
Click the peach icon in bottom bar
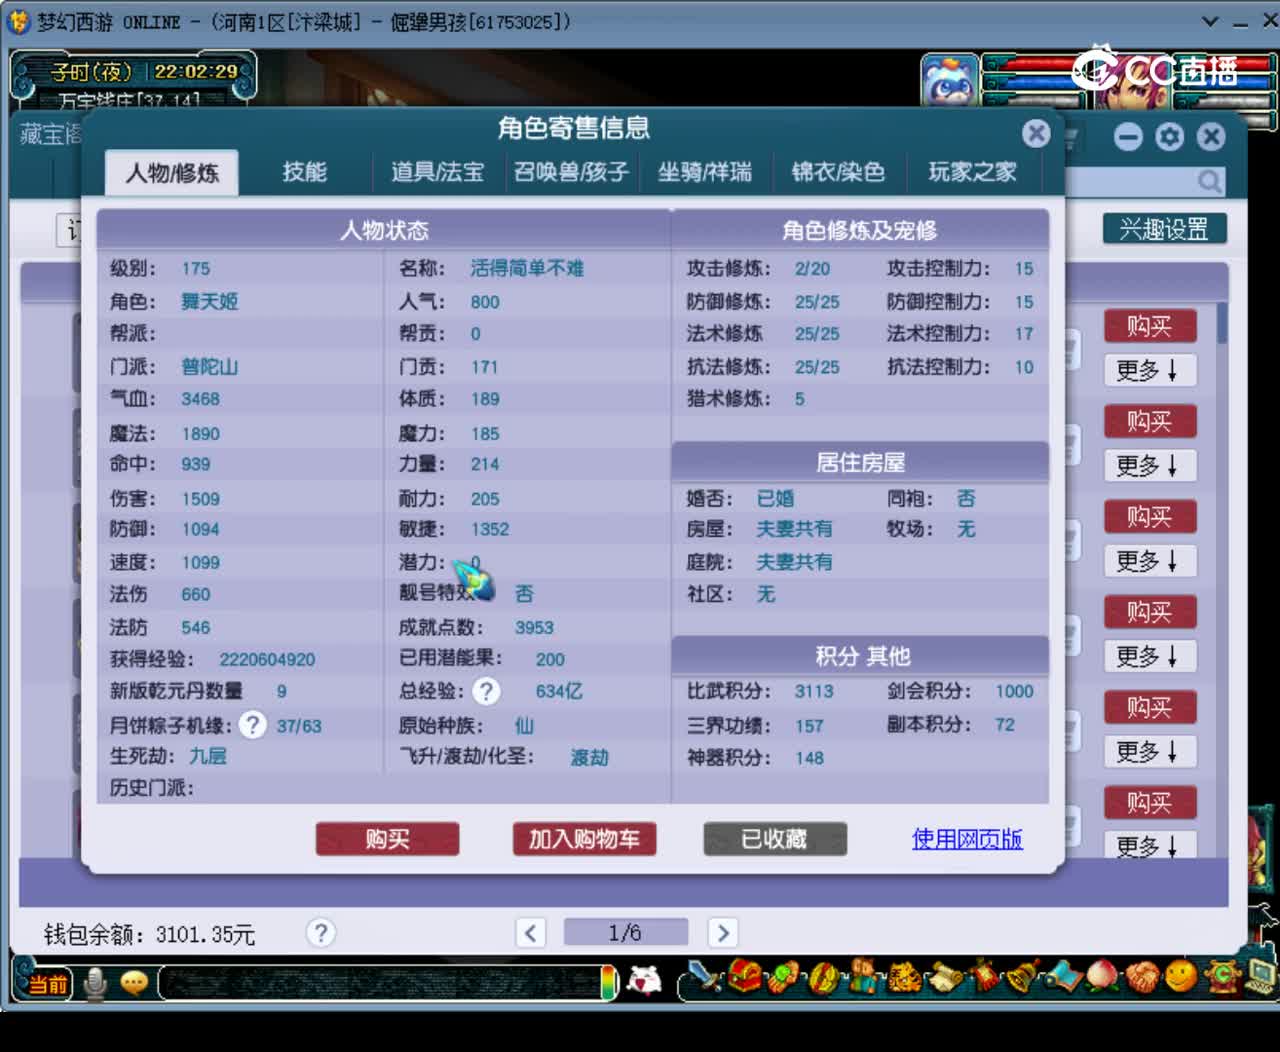point(1102,977)
